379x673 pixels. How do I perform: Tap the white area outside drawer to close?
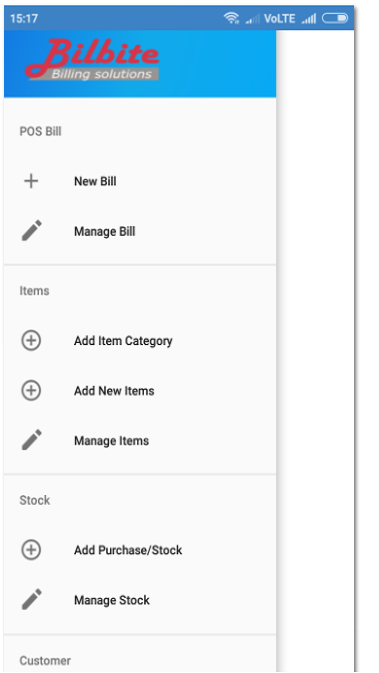click(x=315, y=343)
